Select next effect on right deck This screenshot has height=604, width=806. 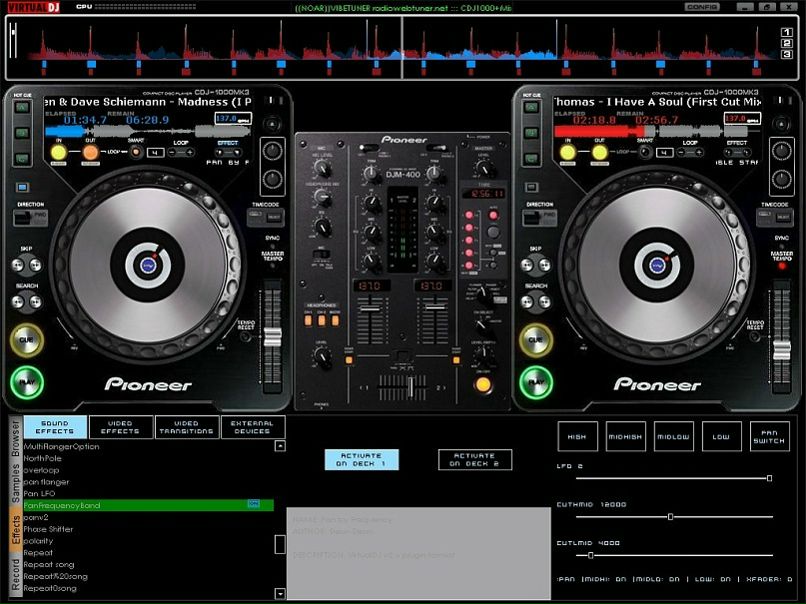point(745,153)
